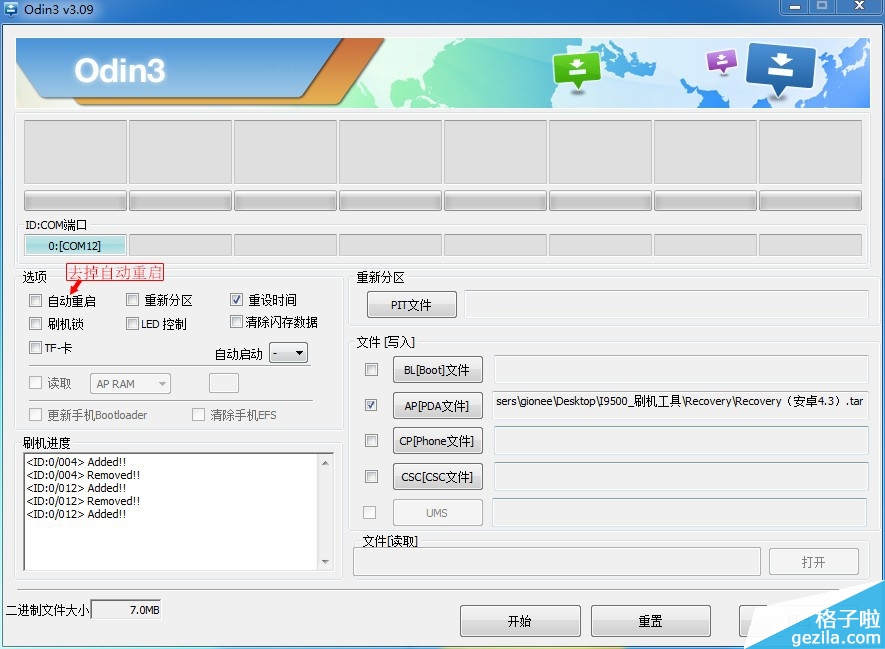
Task: Uncheck the AP[PDA] file checkbox
Action: pyautogui.click(x=371, y=405)
